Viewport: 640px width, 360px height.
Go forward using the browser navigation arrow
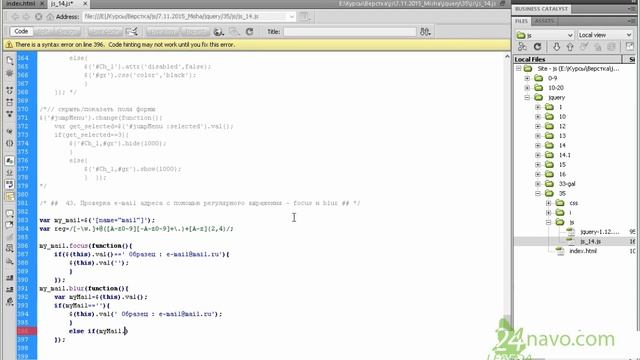click(x=27, y=17)
